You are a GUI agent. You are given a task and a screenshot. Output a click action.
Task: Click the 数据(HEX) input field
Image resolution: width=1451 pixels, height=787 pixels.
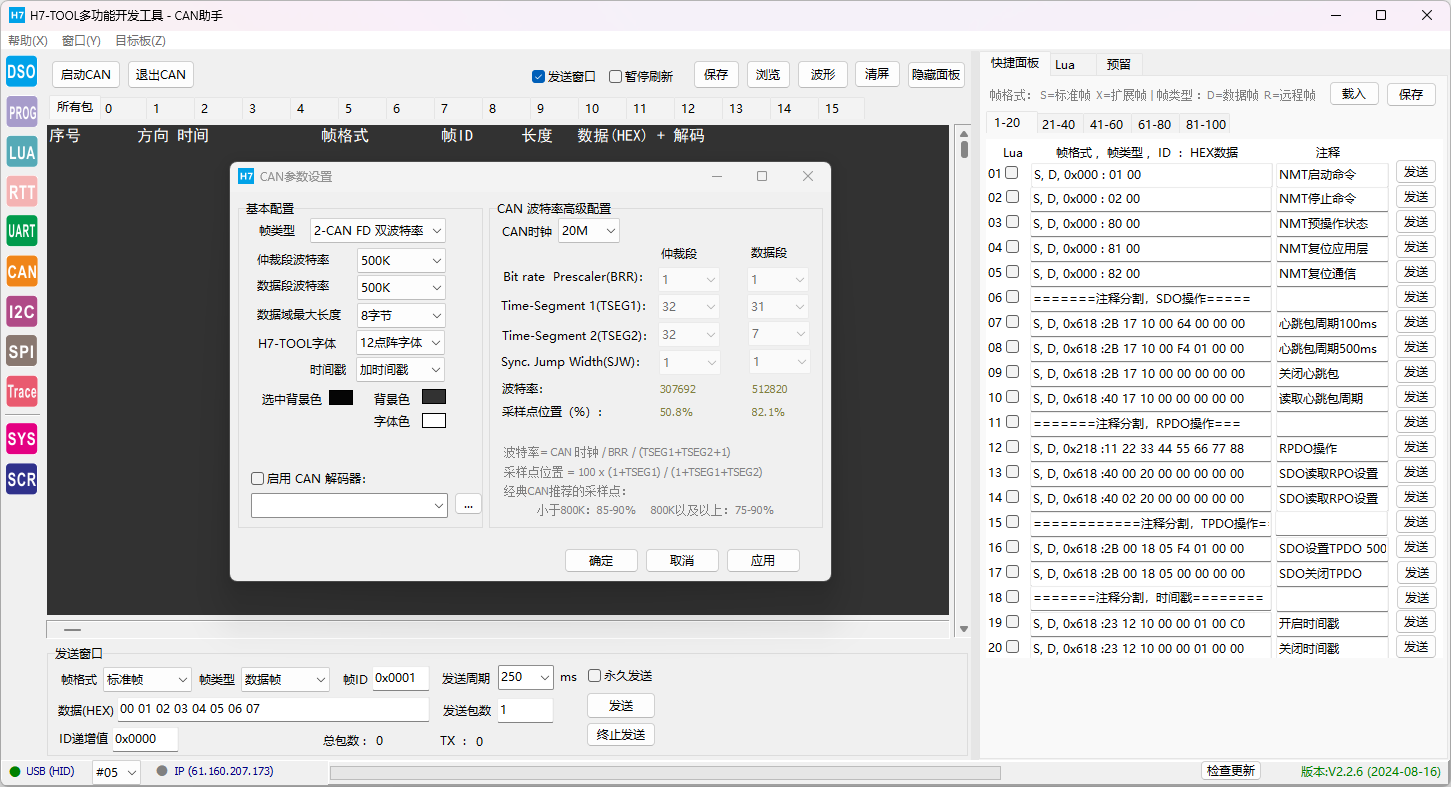tap(273, 710)
